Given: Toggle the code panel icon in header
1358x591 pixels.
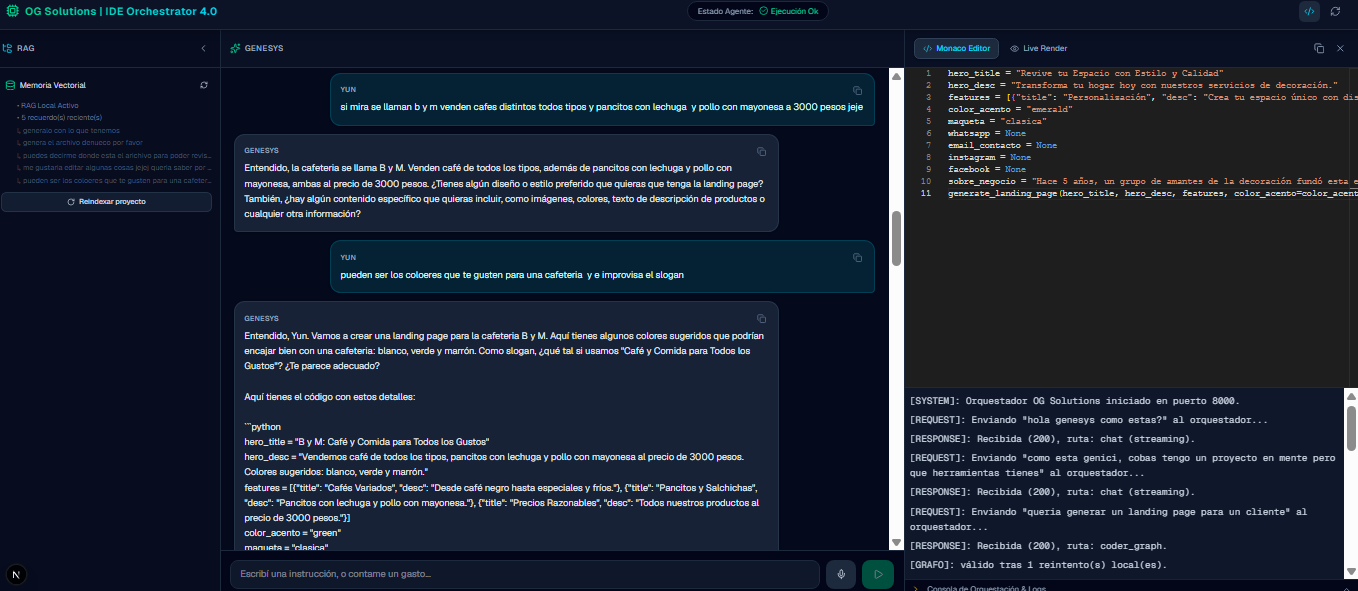Looking at the screenshot, I should (x=1309, y=11).
